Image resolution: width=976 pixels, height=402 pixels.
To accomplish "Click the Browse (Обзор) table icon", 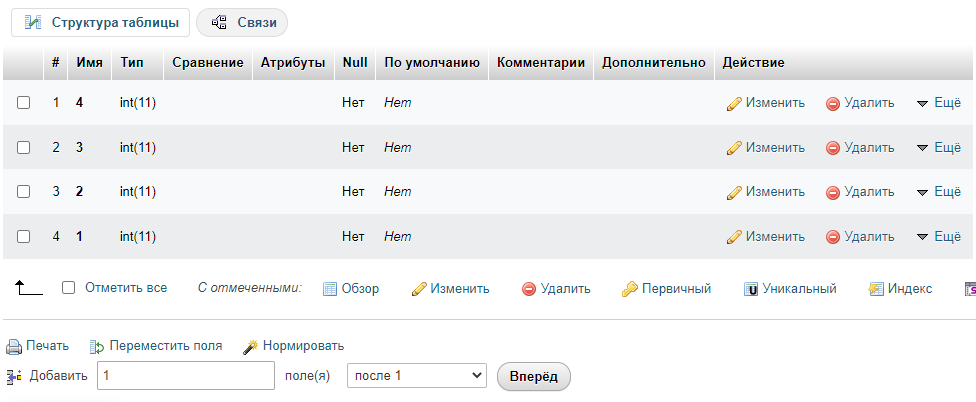I will click(330, 289).
